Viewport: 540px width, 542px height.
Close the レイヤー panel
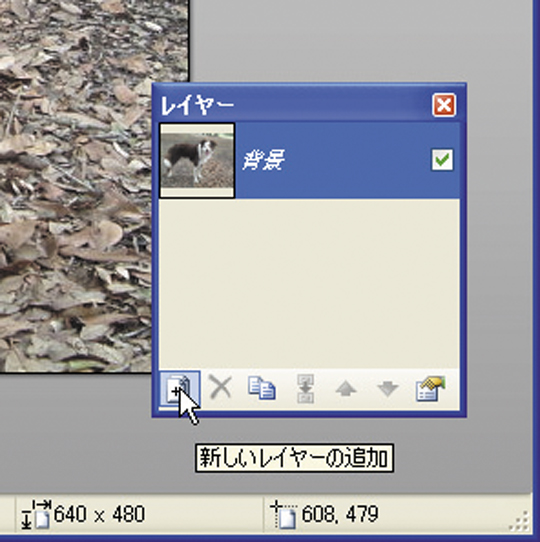(x=444, y=105)
